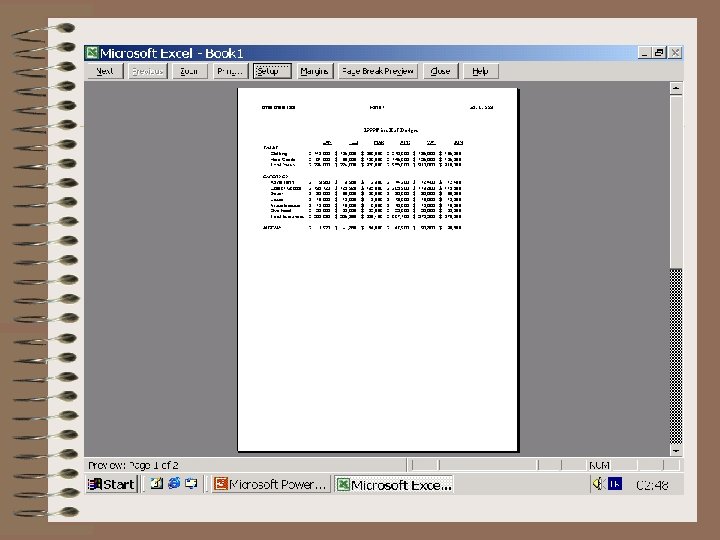
Task: Open Help from preview toolbar
Action: 480,71
